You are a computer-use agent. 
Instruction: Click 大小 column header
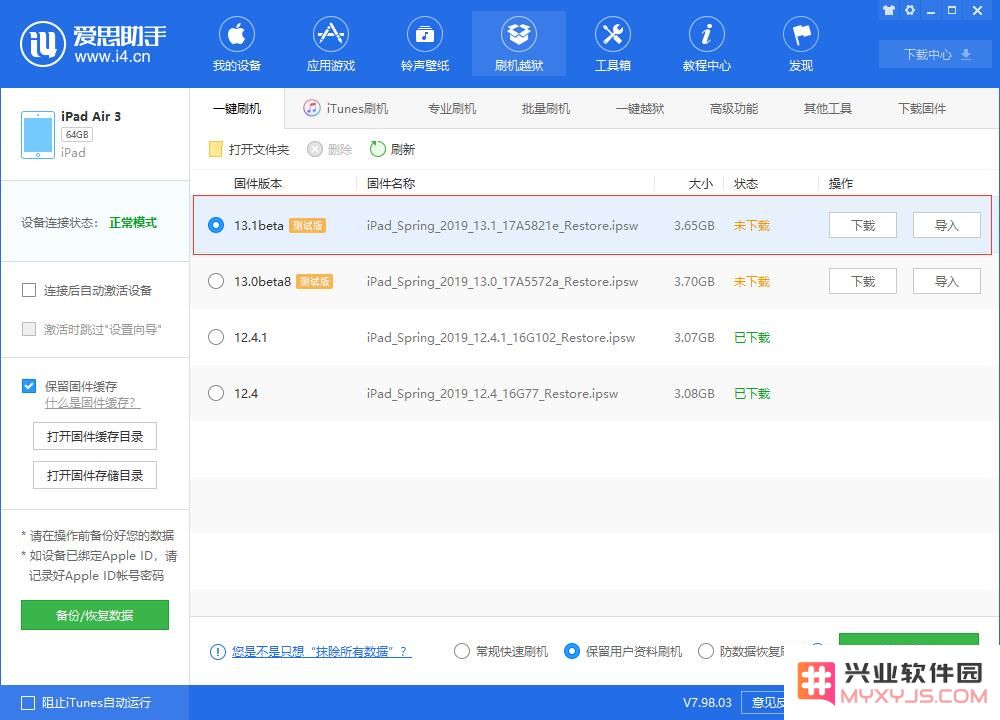(701, 184)
